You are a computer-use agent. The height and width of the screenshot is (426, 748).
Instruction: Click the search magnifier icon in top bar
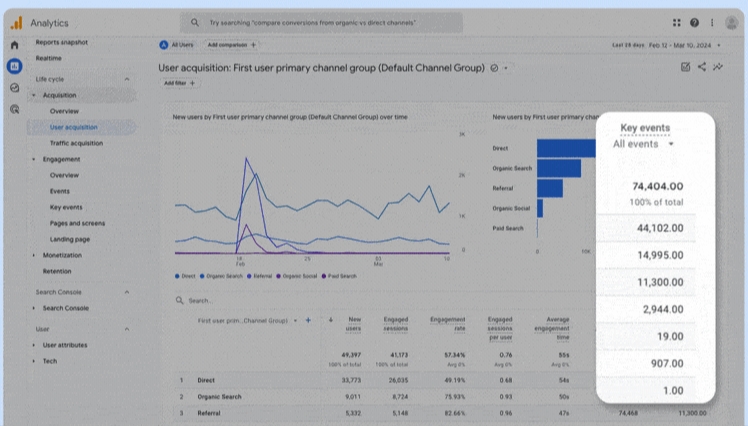pos(195,22)
